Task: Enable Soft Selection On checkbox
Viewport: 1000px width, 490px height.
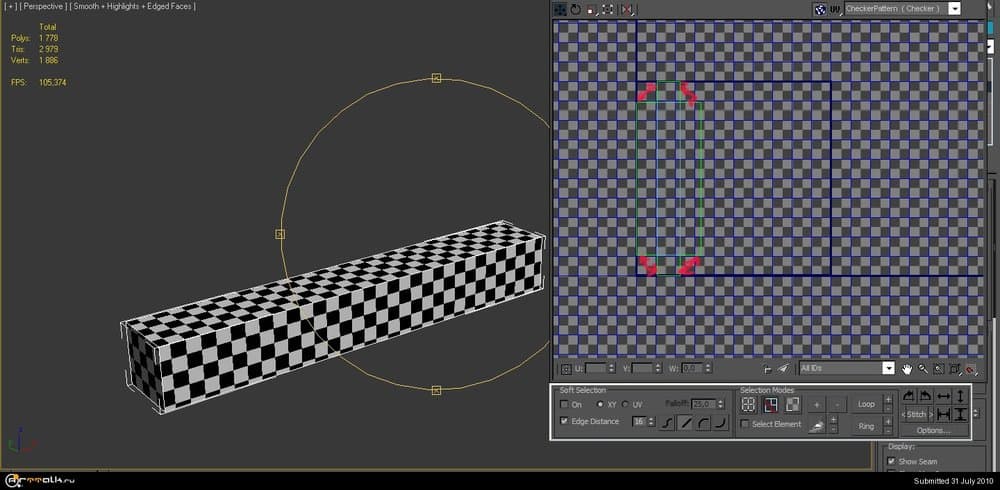Action: (x=564, y=404)
